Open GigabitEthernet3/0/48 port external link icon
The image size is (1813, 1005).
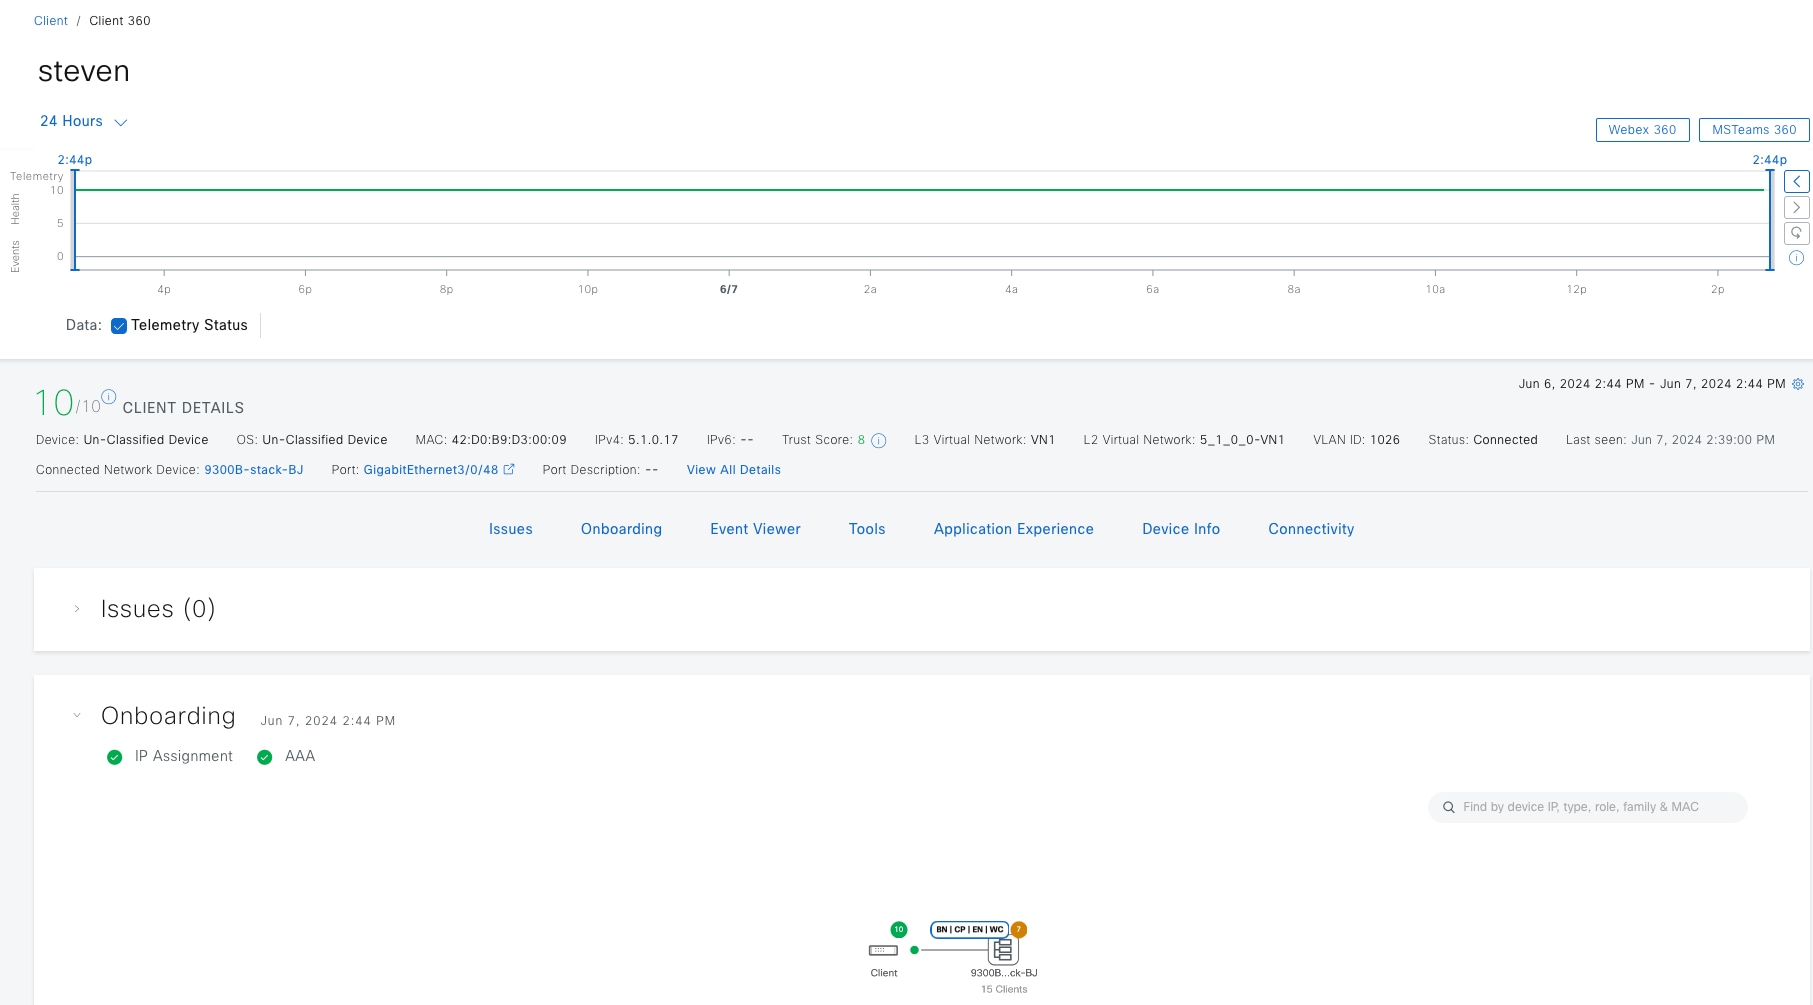point(509,469)
